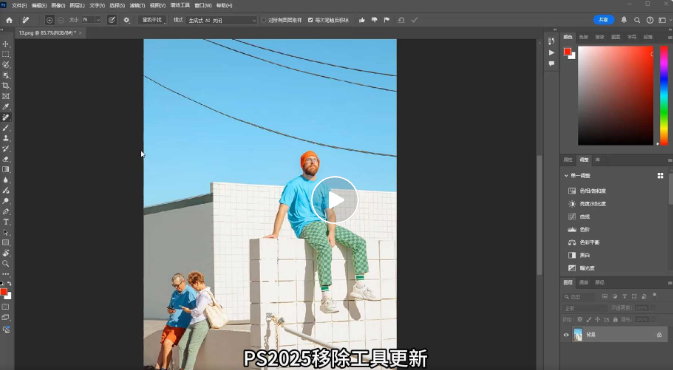Open the Mode dropdown in options bar

pyautogui.click(x=222, y=20)
